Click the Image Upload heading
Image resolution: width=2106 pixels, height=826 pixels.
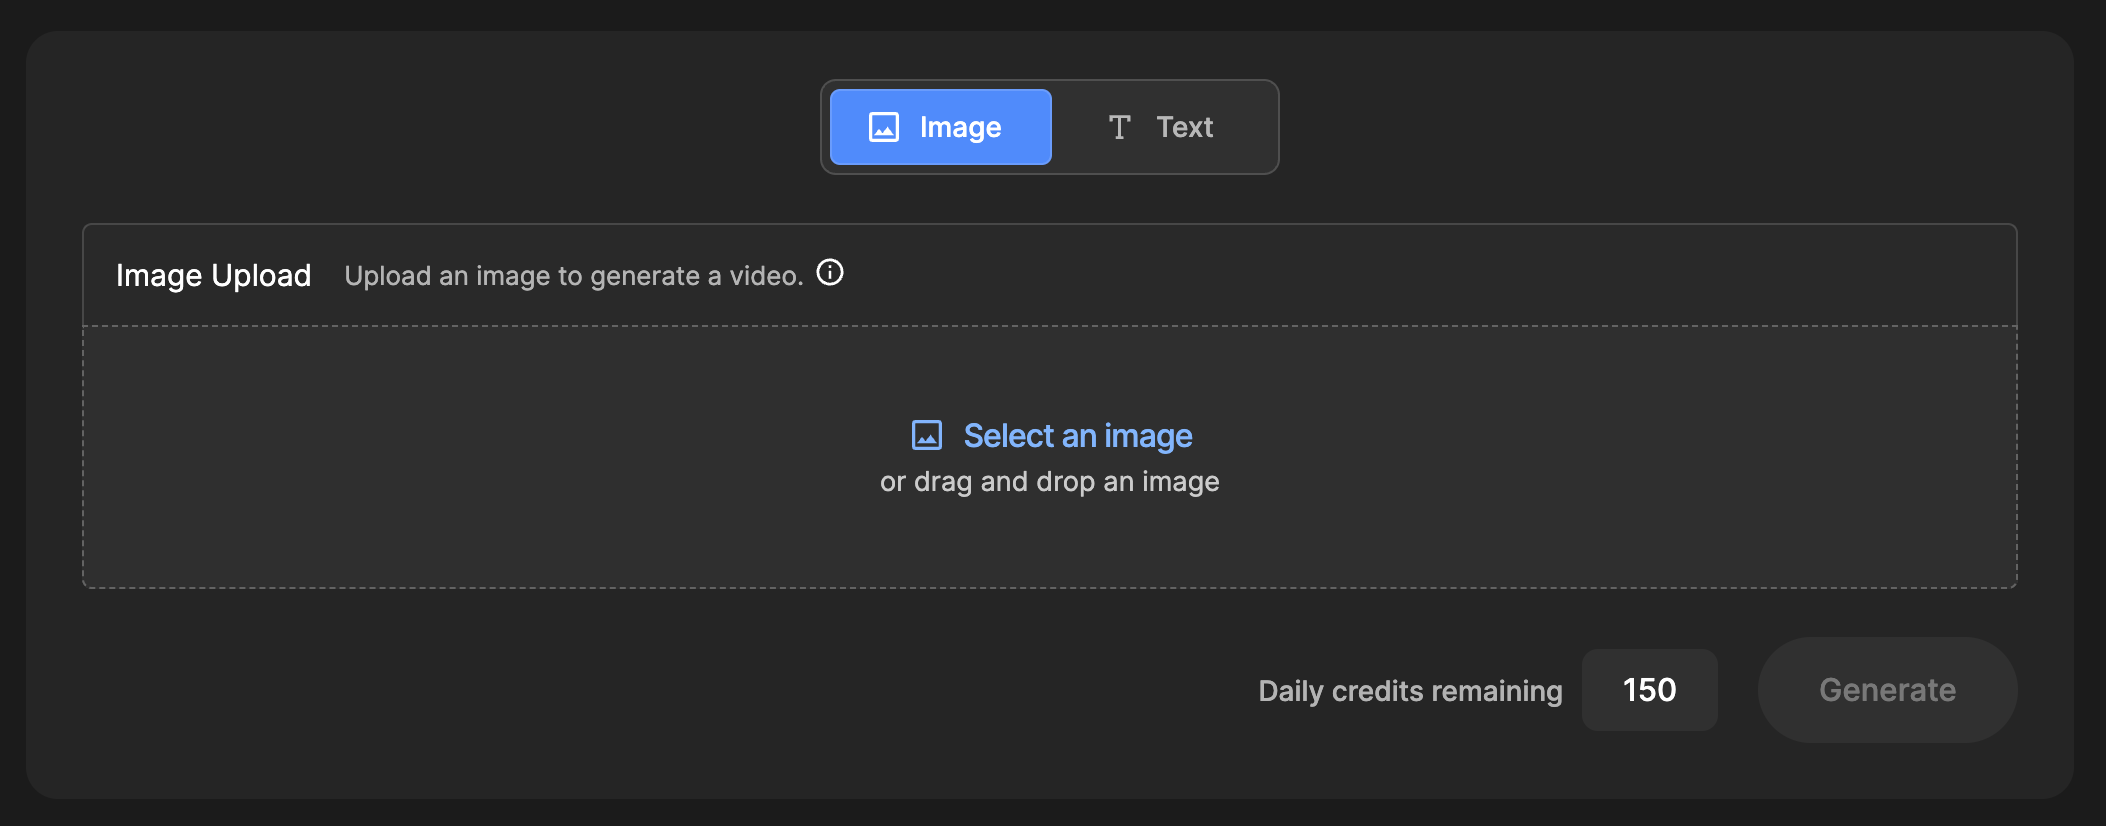pos(213,275)
